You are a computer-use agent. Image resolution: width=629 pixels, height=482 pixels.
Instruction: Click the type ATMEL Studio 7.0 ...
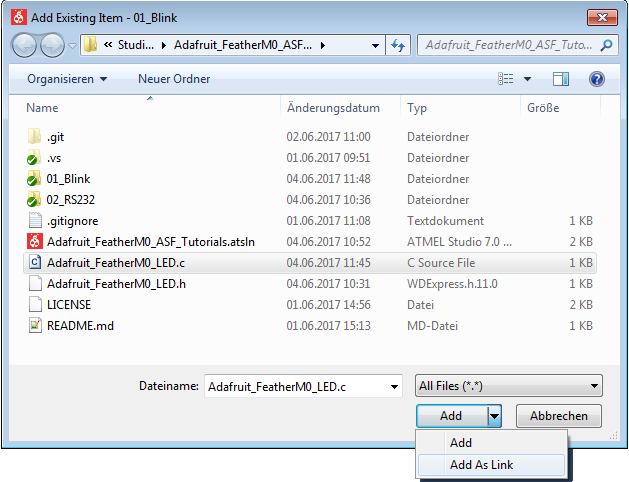[459, 242]
